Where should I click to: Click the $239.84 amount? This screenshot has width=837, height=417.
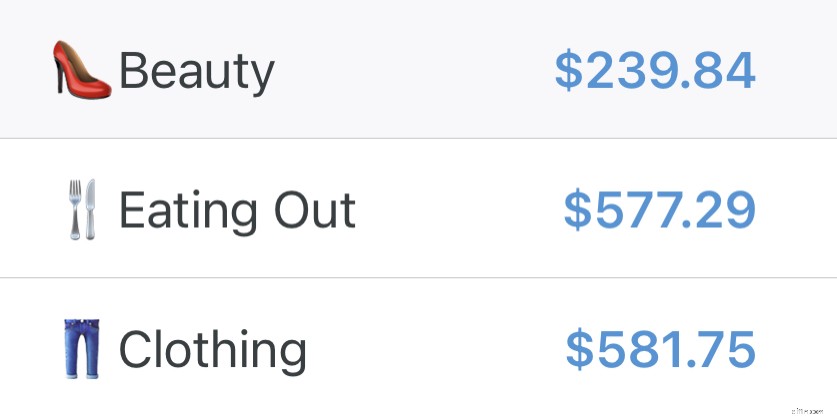pyautogui.click(x=655, y=71)
